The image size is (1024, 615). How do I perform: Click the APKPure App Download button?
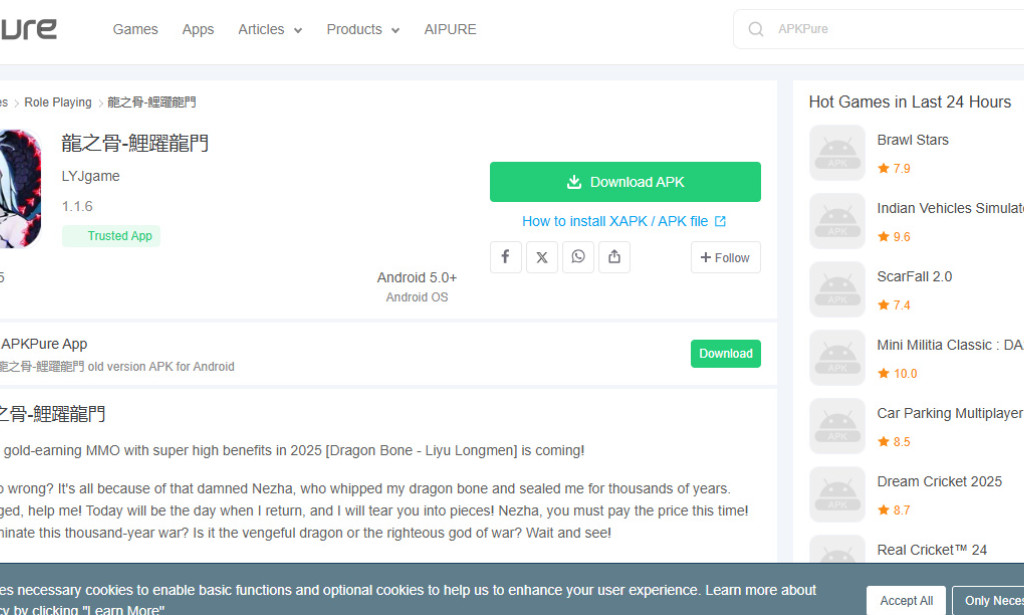point(725,354)
